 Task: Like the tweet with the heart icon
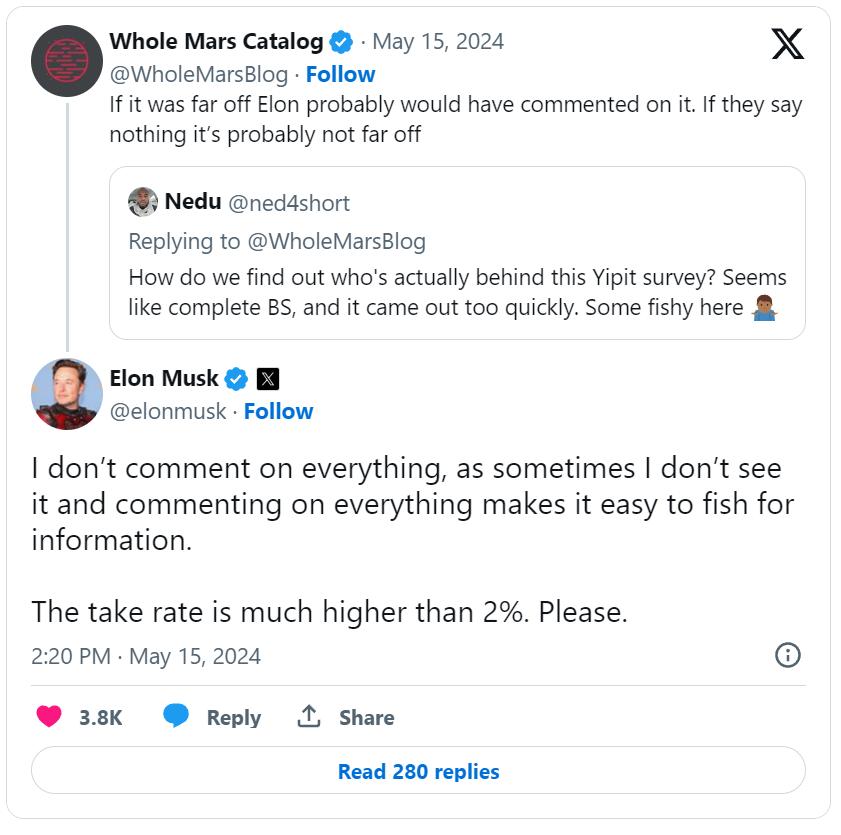click(x=49, y=717)
